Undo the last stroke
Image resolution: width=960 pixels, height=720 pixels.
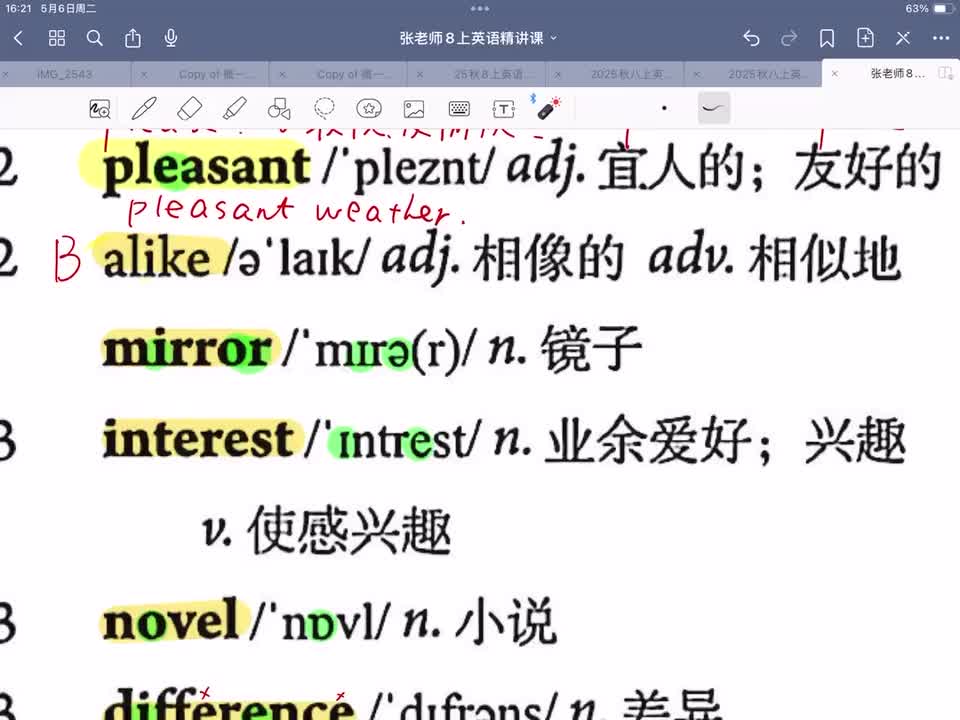point(751,39)
